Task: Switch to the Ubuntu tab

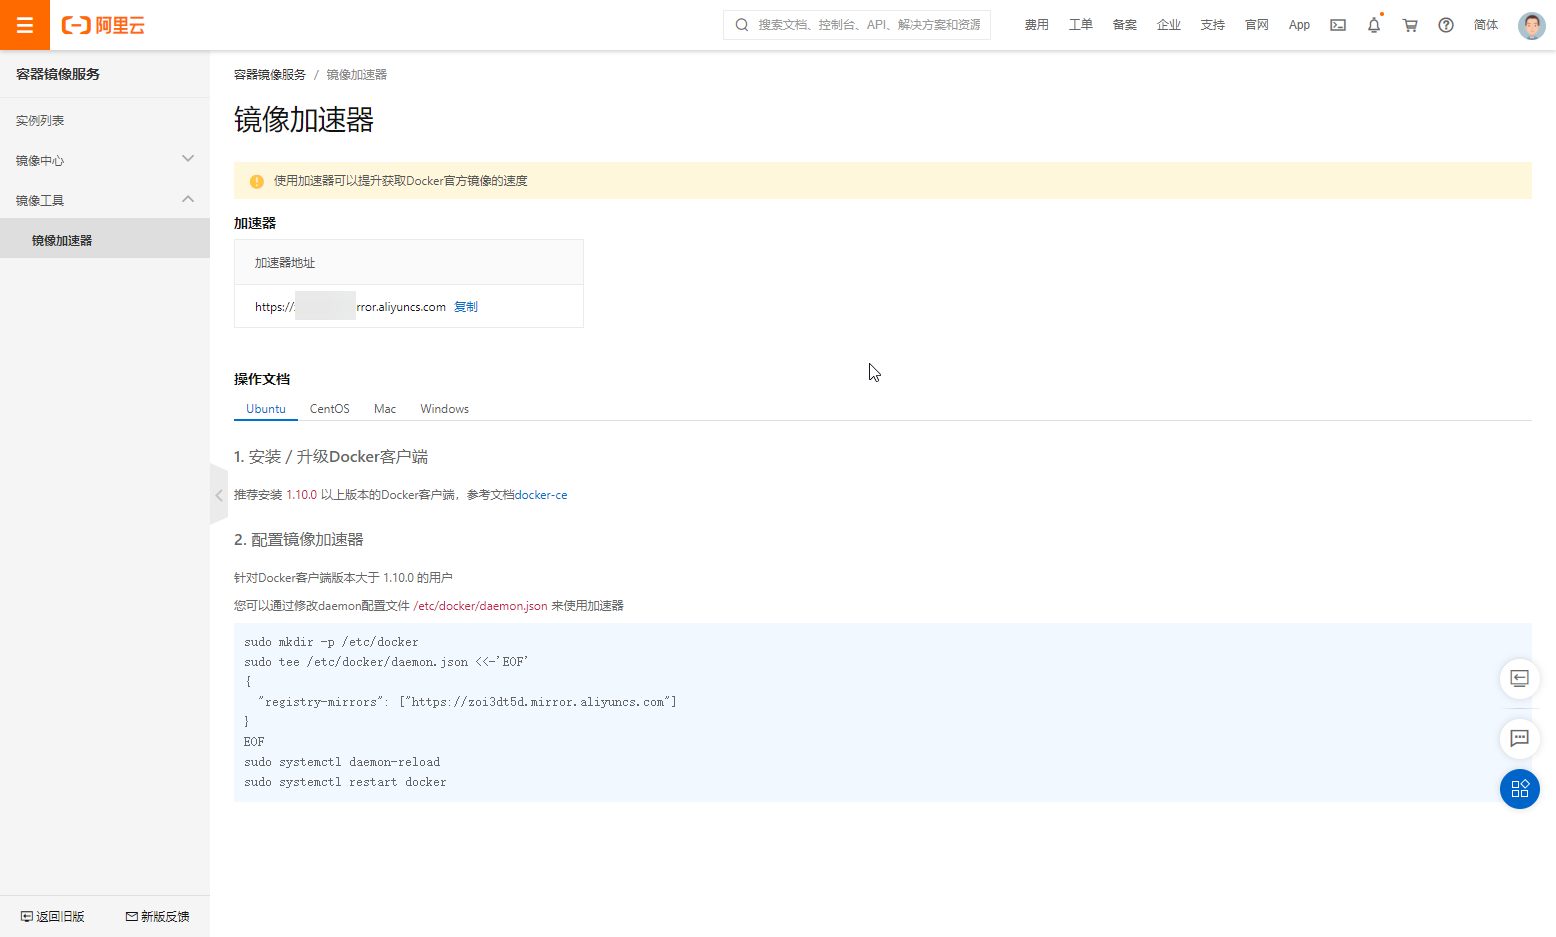Action: click(x=266, y=409)
